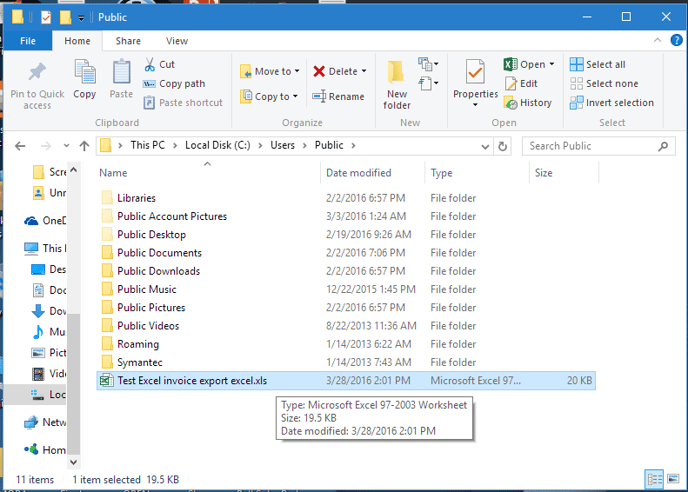Select the Test Excel invoice export excel.xls file
Screen dimensions: 688x492
[192, 380]
